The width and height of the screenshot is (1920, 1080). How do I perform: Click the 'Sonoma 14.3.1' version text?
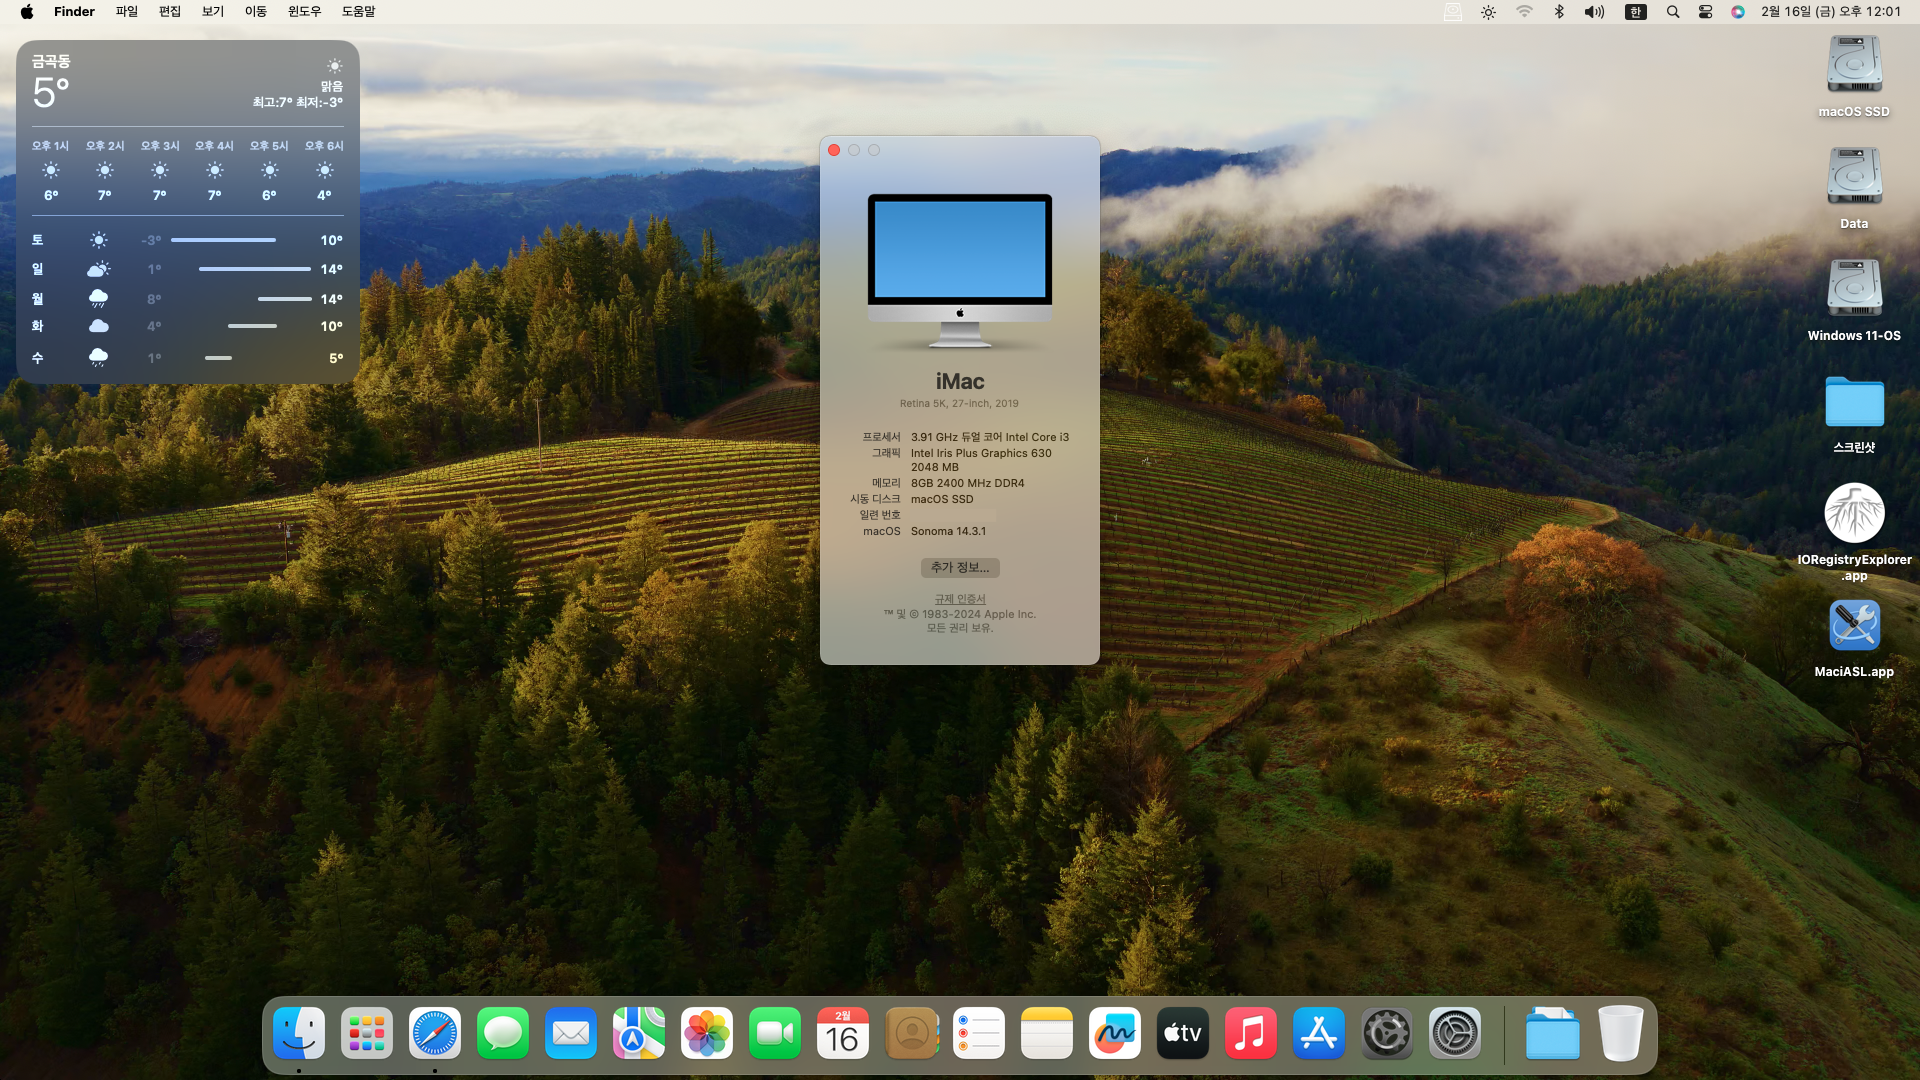(x=948, y=531)
